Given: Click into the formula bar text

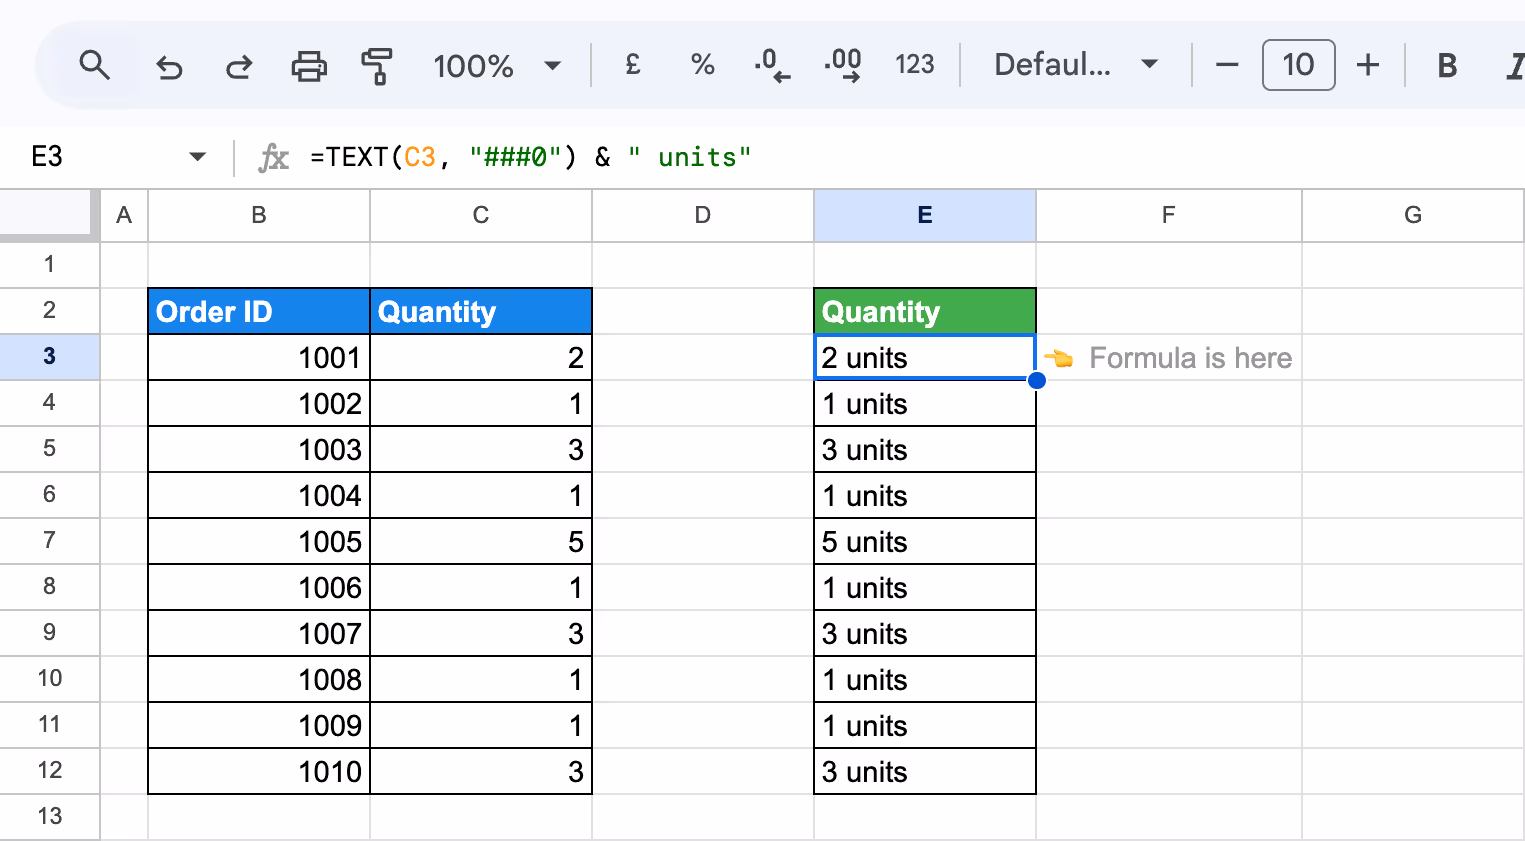Looking at the screenshot, I should pos(530,157).
